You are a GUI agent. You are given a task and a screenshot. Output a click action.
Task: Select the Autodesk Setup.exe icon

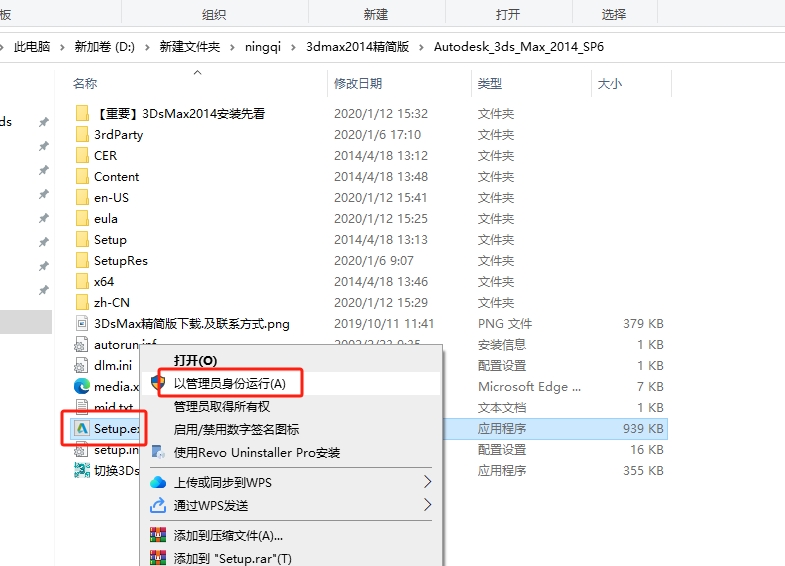pyautogui.click(x=82, y=428)
